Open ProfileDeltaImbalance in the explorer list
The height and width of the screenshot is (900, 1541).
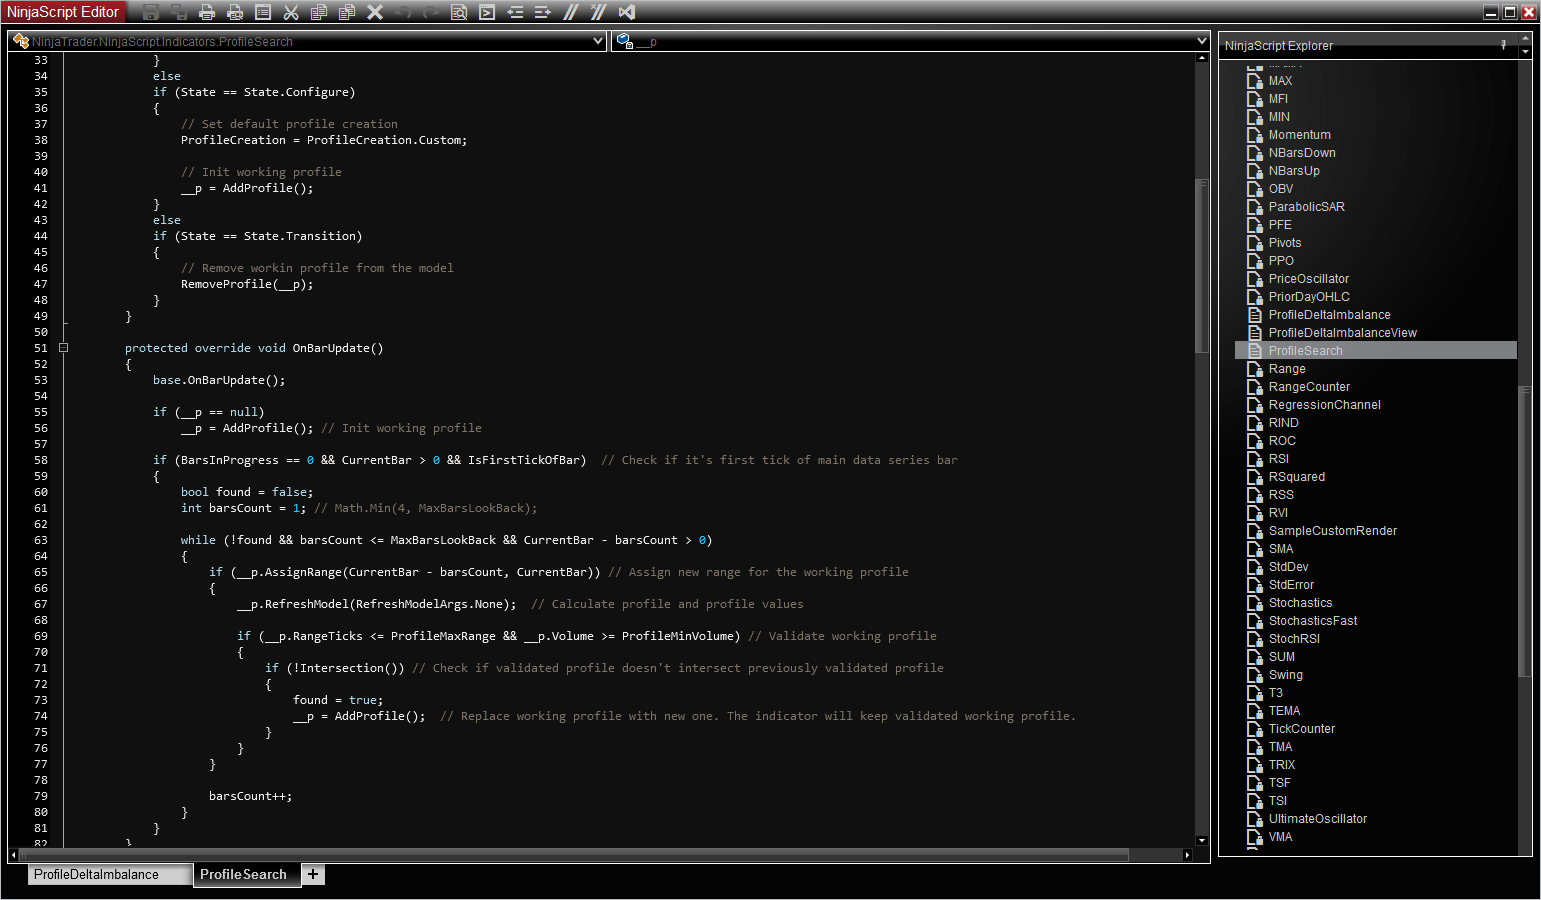coord(1329,314)
